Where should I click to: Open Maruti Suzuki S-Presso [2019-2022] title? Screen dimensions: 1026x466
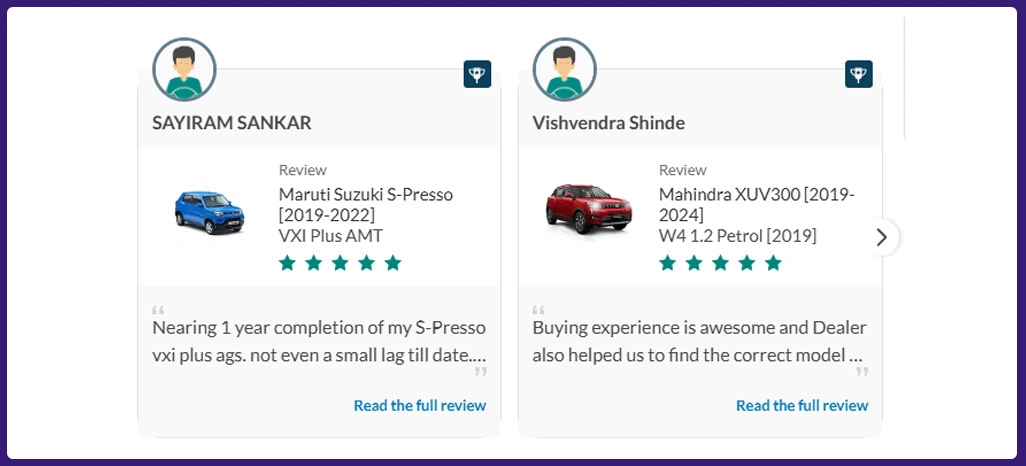(365, 204)
